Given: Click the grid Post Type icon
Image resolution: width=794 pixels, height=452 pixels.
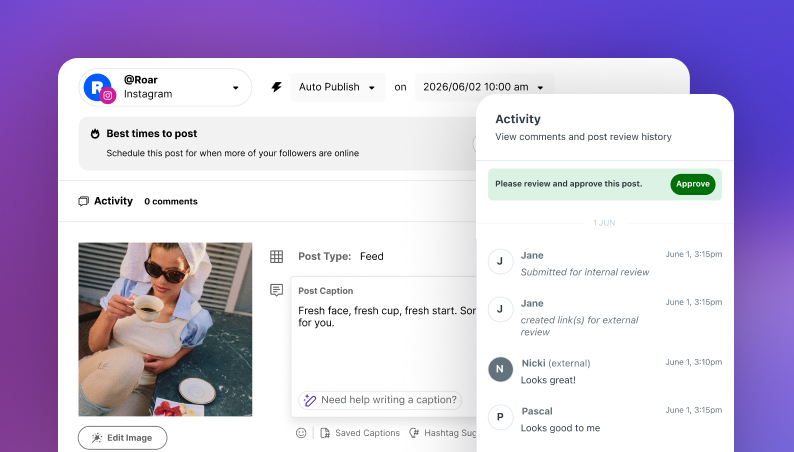Looking at the screenshot, I should pos(276,257).
